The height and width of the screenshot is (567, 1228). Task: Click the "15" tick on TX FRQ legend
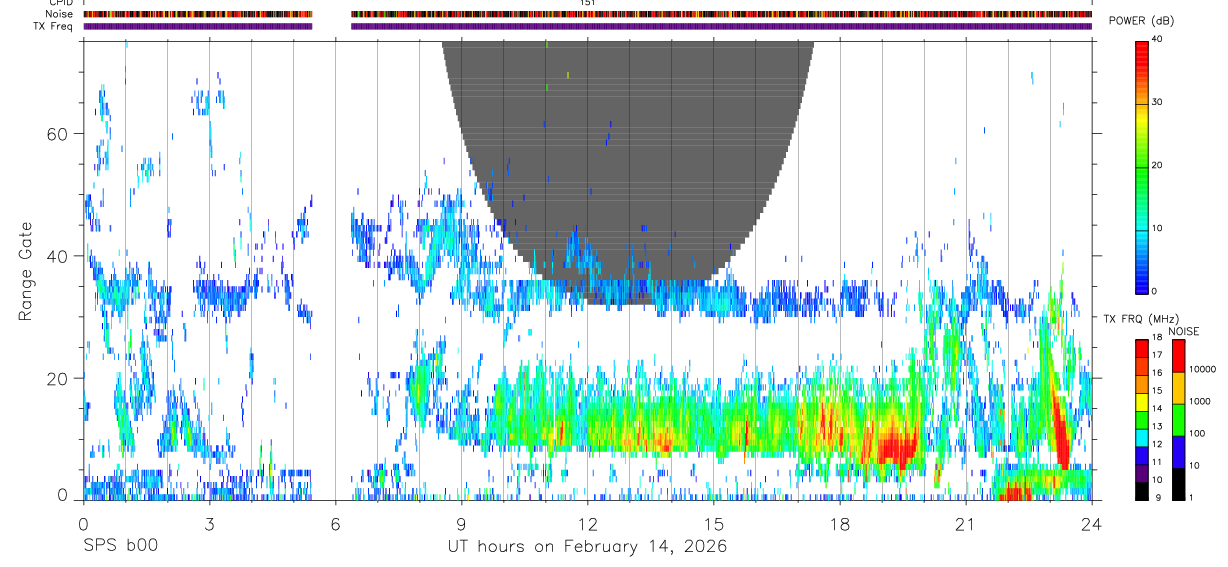point(1157,391)
